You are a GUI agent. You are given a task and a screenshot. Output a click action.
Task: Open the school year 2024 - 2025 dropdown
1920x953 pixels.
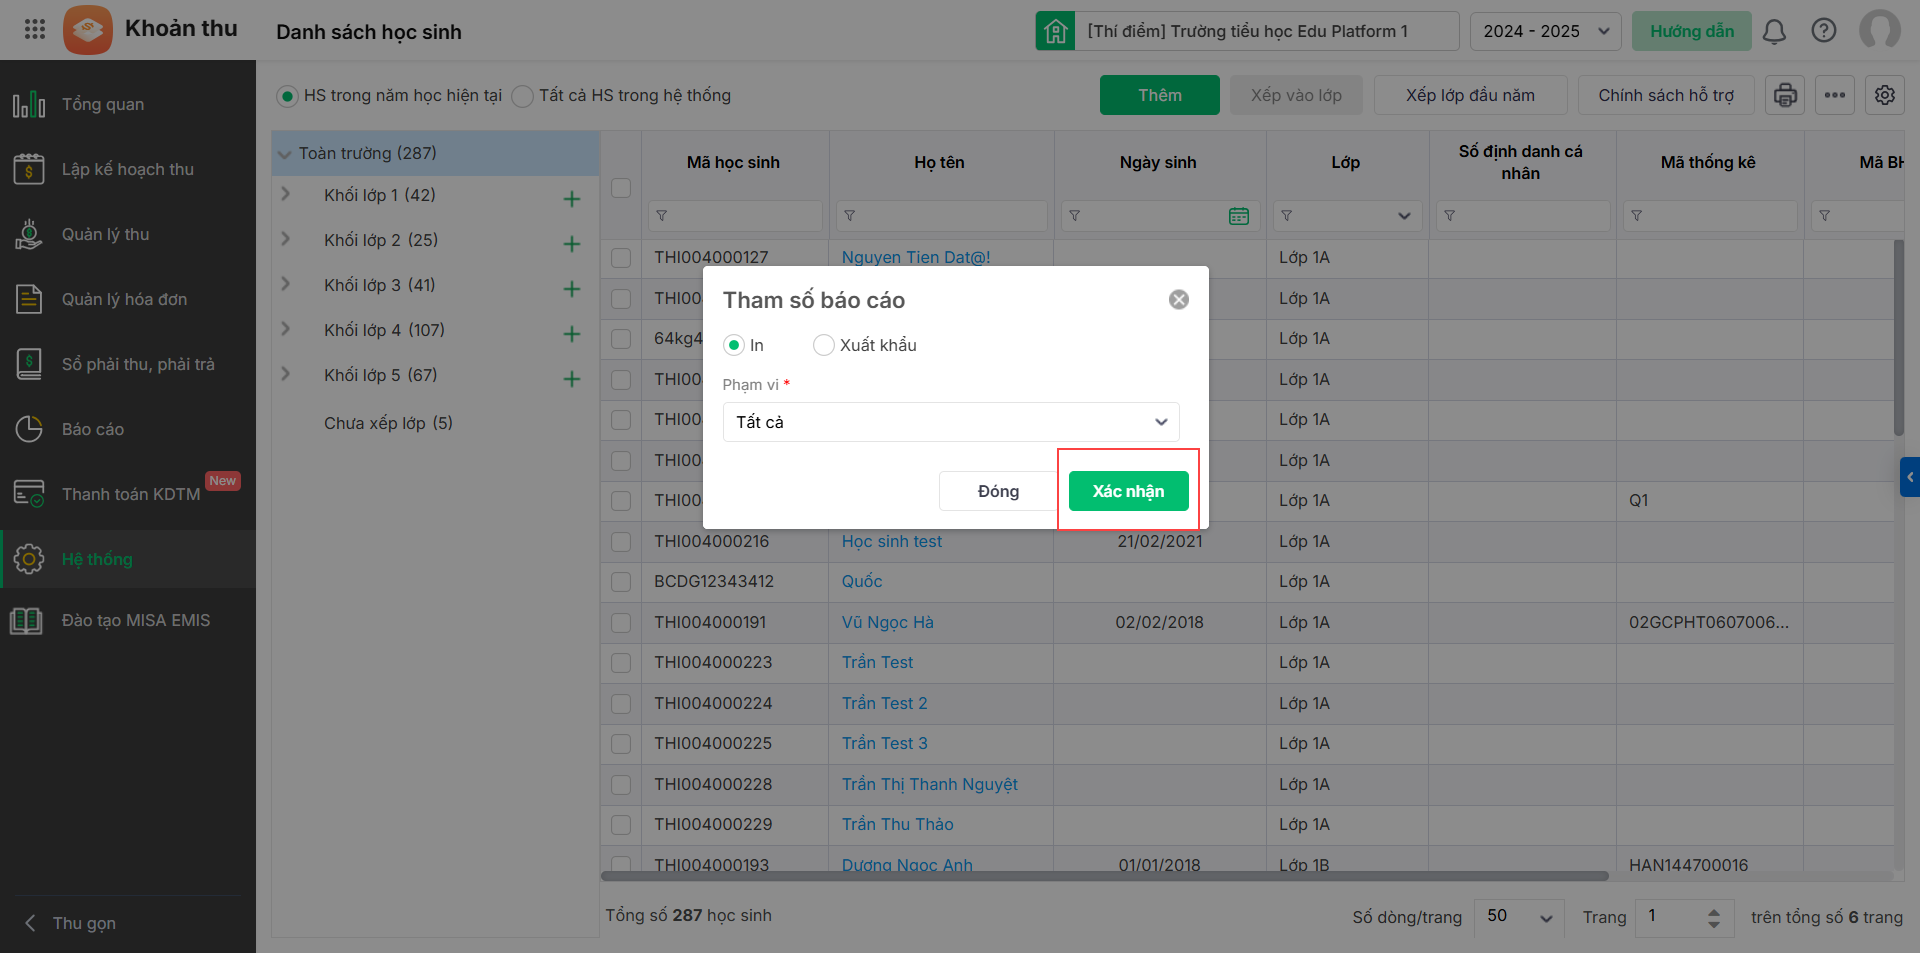pos(1545,31)
